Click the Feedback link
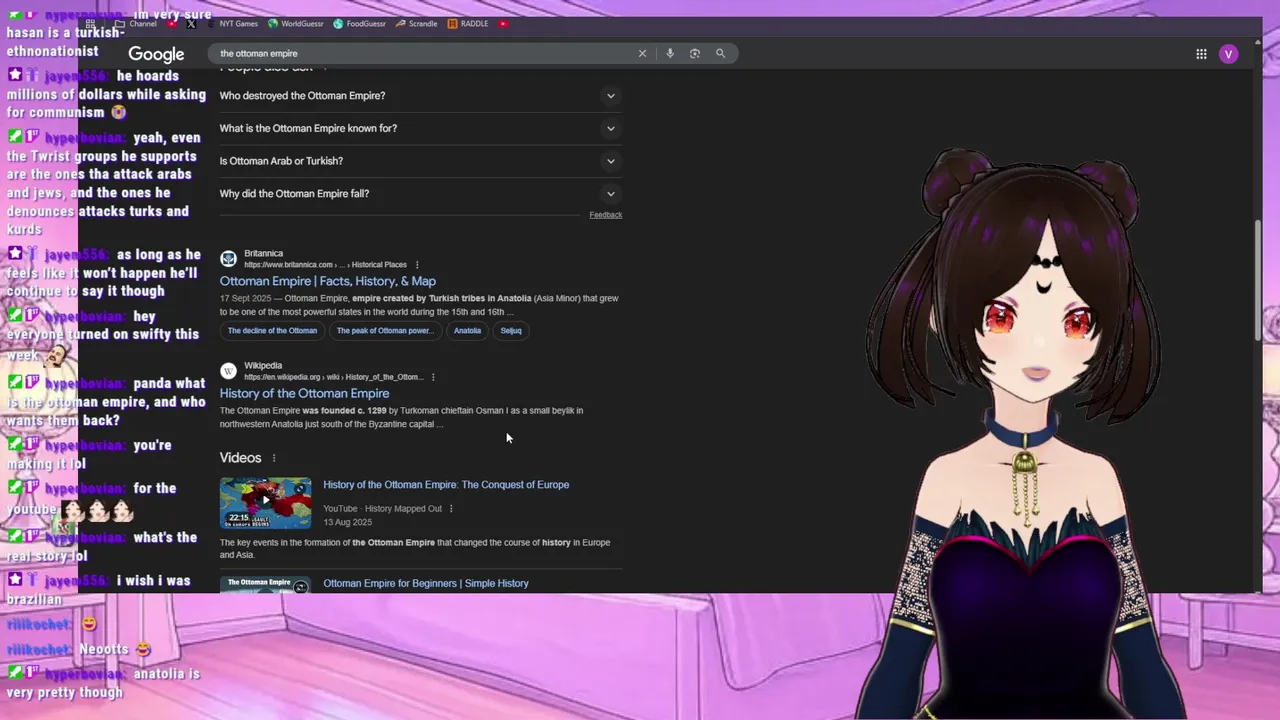Image resolution: width=1280 pixels, height=720 pixels. (605, 215)
